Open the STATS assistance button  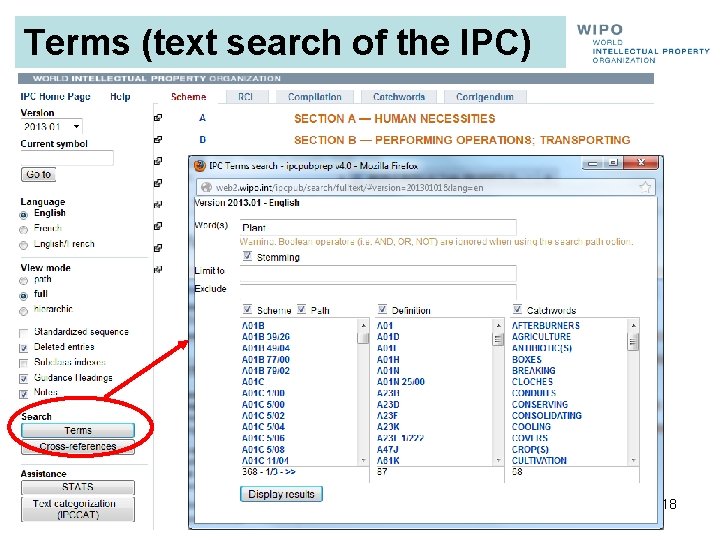(78, 487)
